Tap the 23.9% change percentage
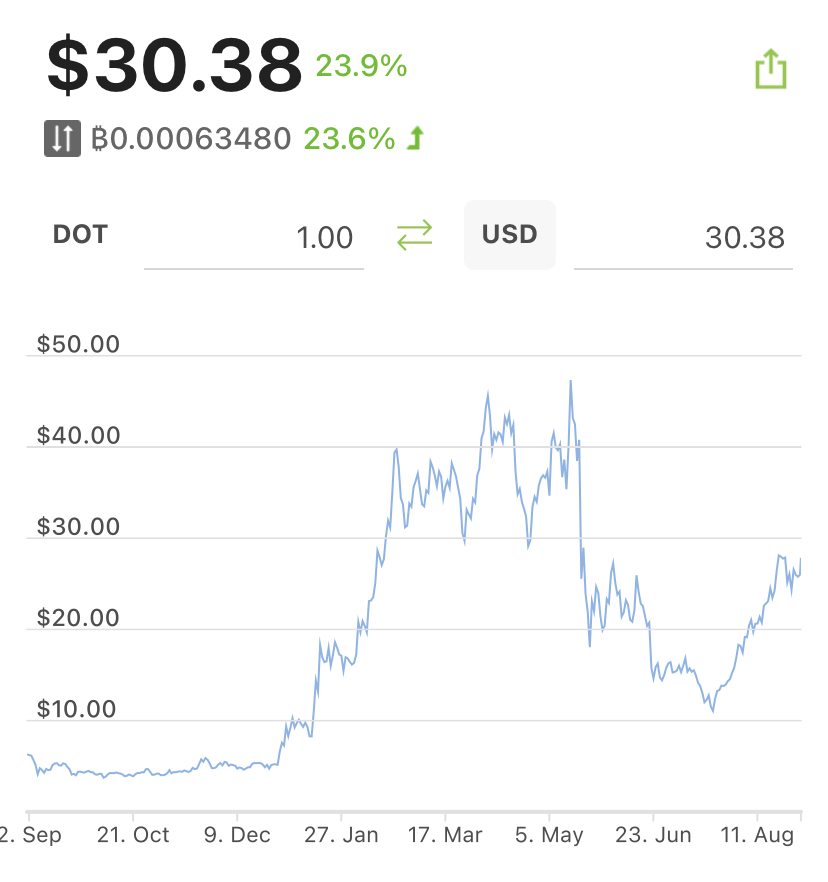This screenshot has width=828, height=882. (361, 66)
